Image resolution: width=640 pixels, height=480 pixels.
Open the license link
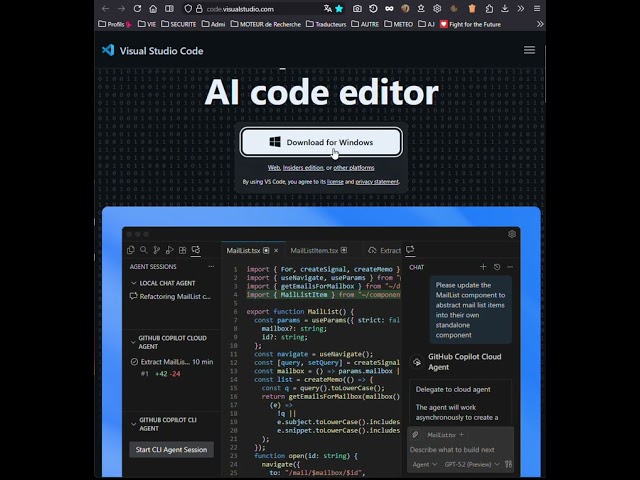pos(335,182)
